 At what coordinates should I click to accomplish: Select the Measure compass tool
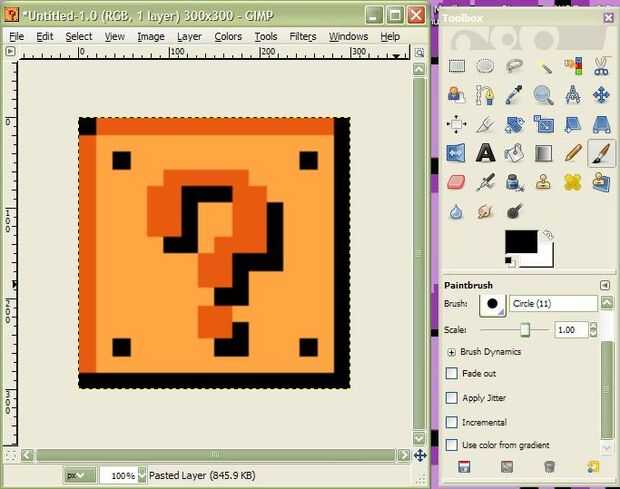[573, 95]
